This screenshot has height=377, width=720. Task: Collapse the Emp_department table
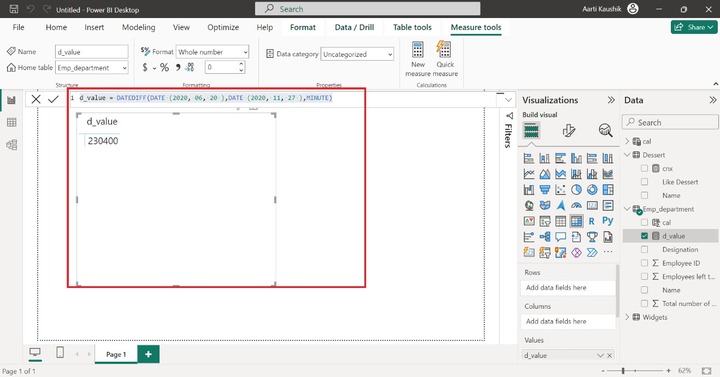coord(627,209)
